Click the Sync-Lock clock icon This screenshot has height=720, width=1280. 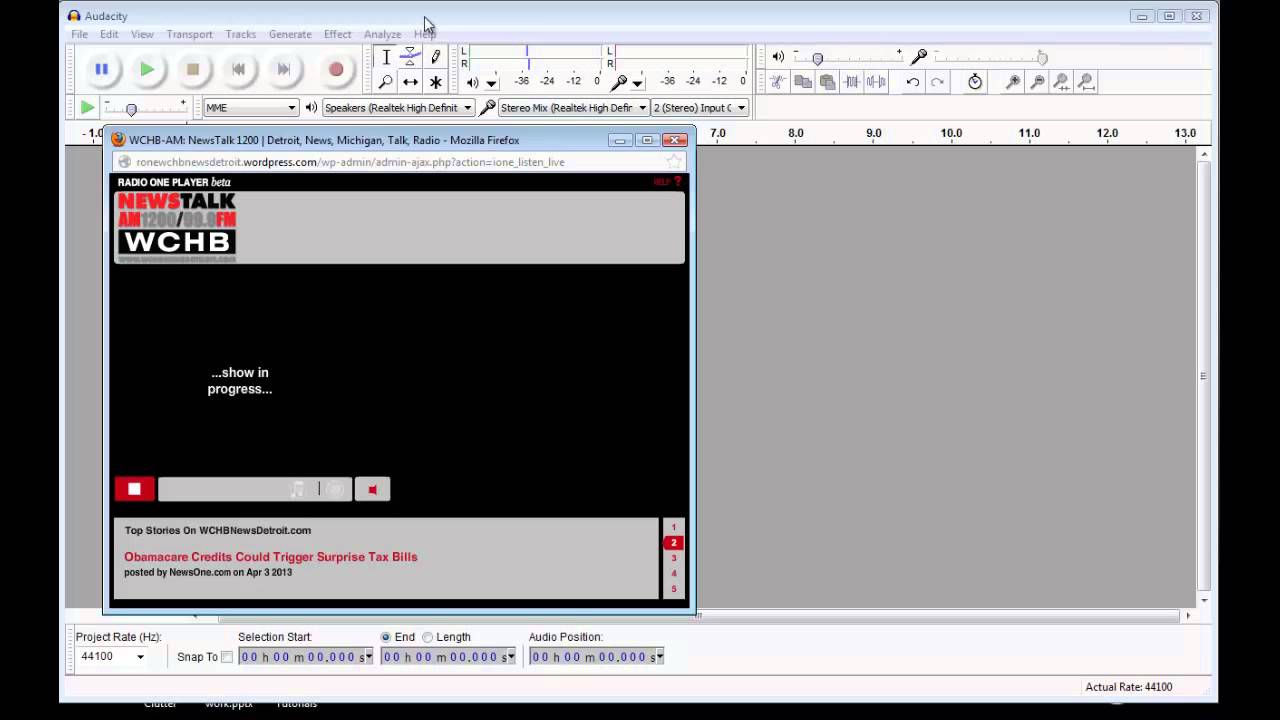975,82
